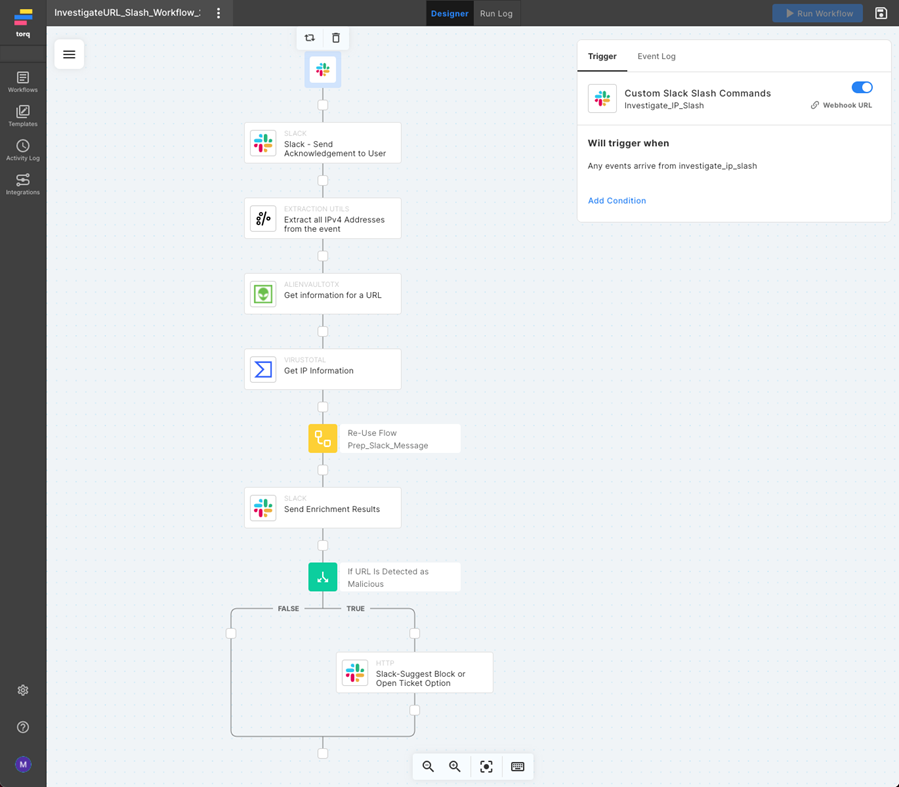The height and width of the screenshot is (787, 899).
Task: Click the TRUE branch label
Action: point(355,609)
